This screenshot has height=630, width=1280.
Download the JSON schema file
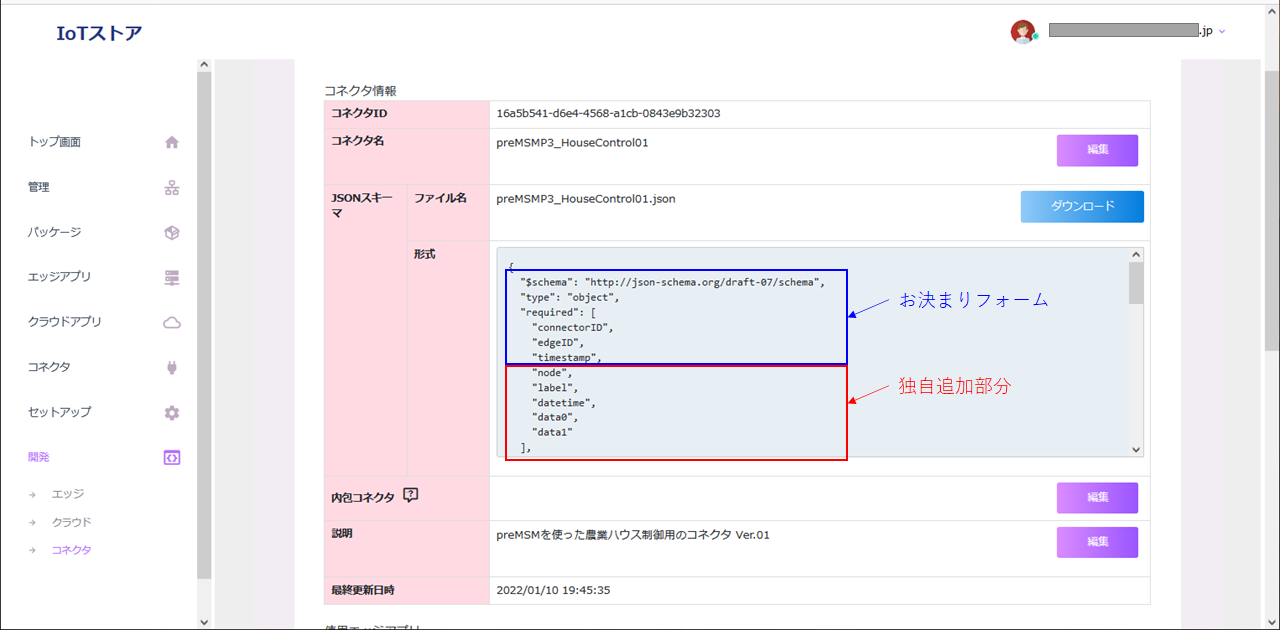coord(1082,206)
